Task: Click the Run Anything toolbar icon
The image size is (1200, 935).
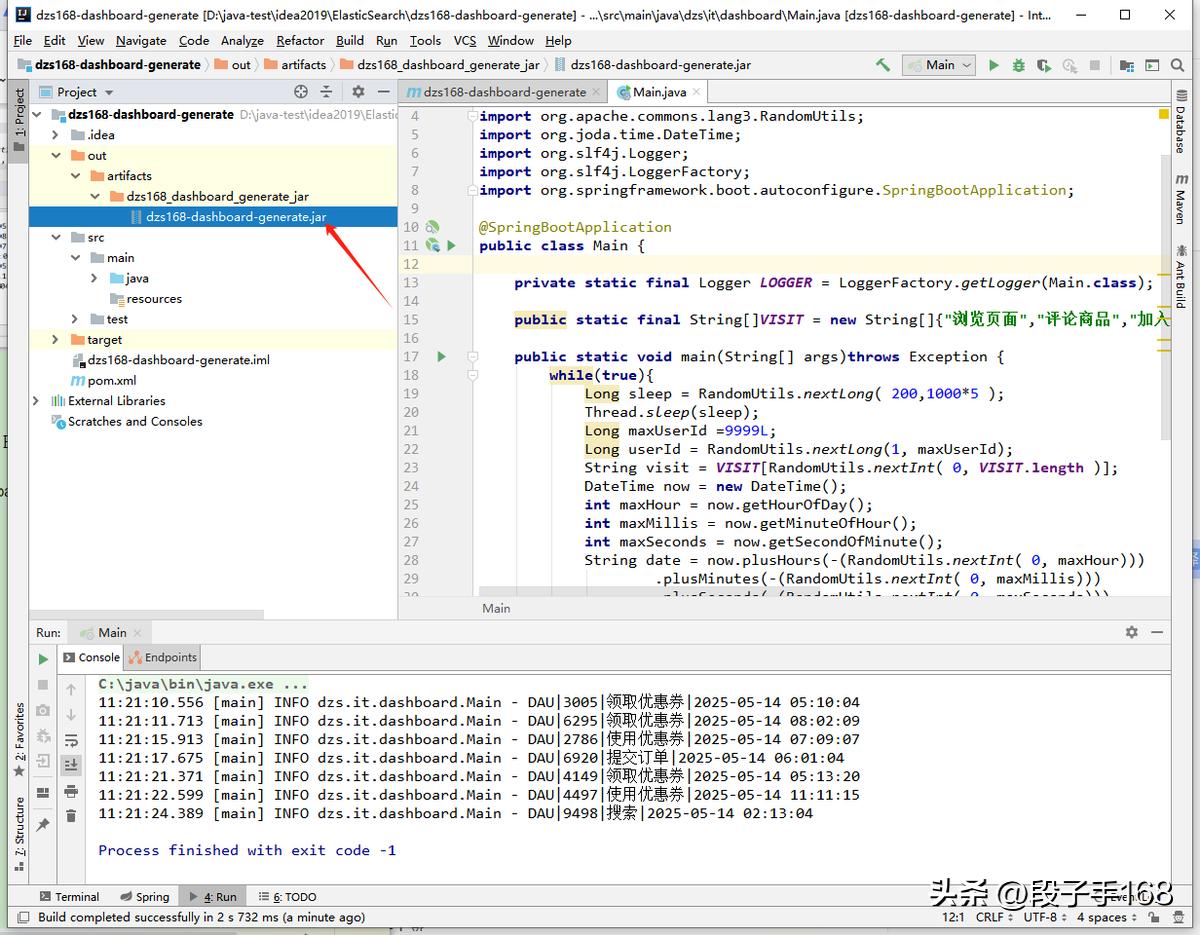Action: pos(1152,65)
